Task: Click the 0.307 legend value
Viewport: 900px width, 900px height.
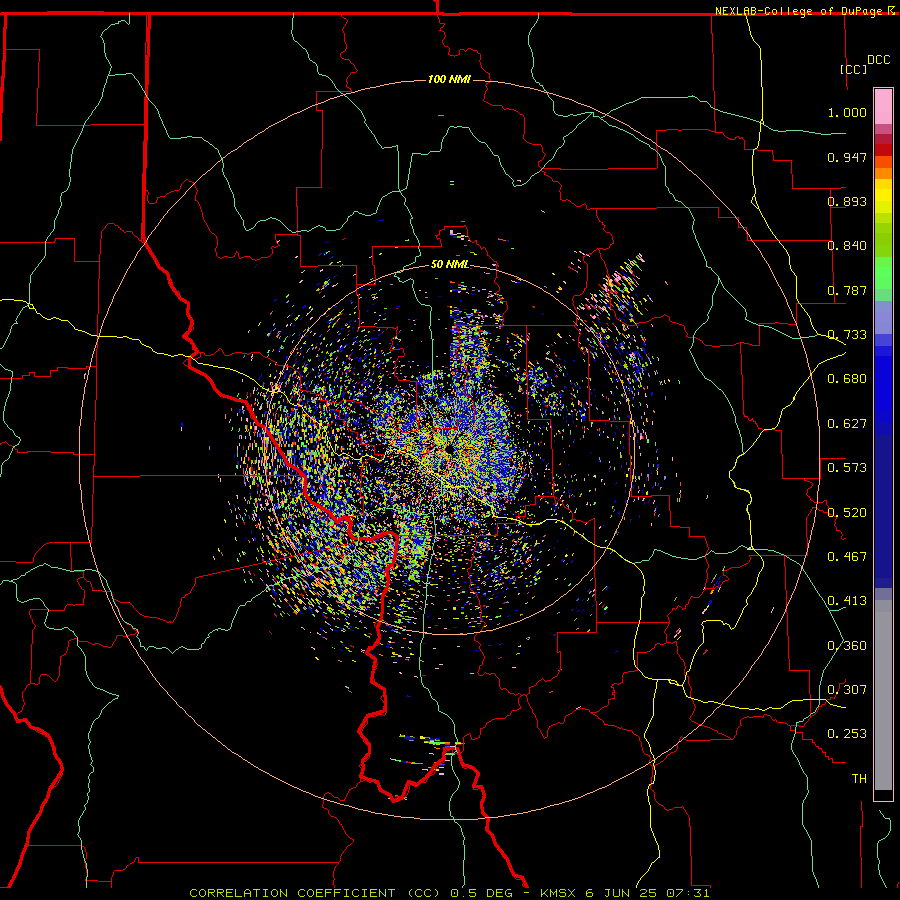Action: coord(847,690)
